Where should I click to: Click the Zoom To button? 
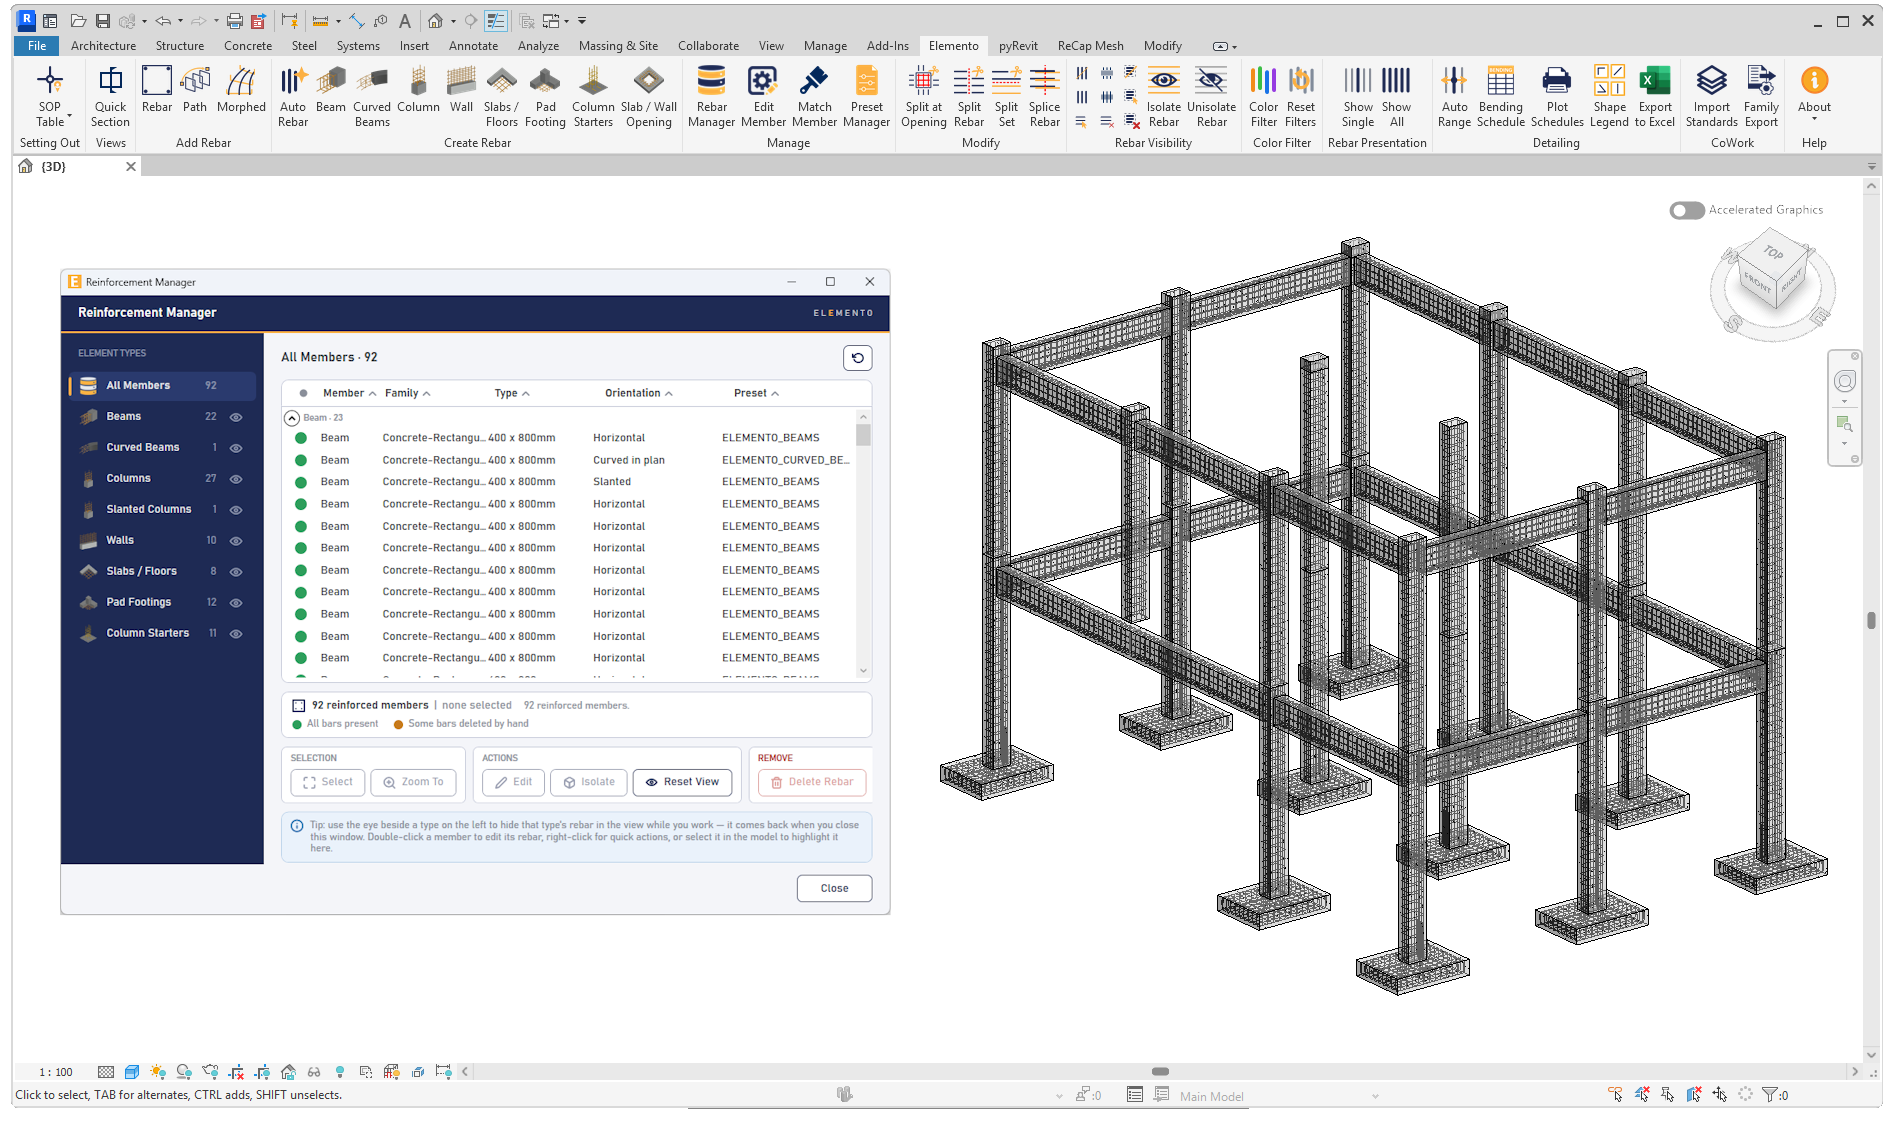point(413,782)
